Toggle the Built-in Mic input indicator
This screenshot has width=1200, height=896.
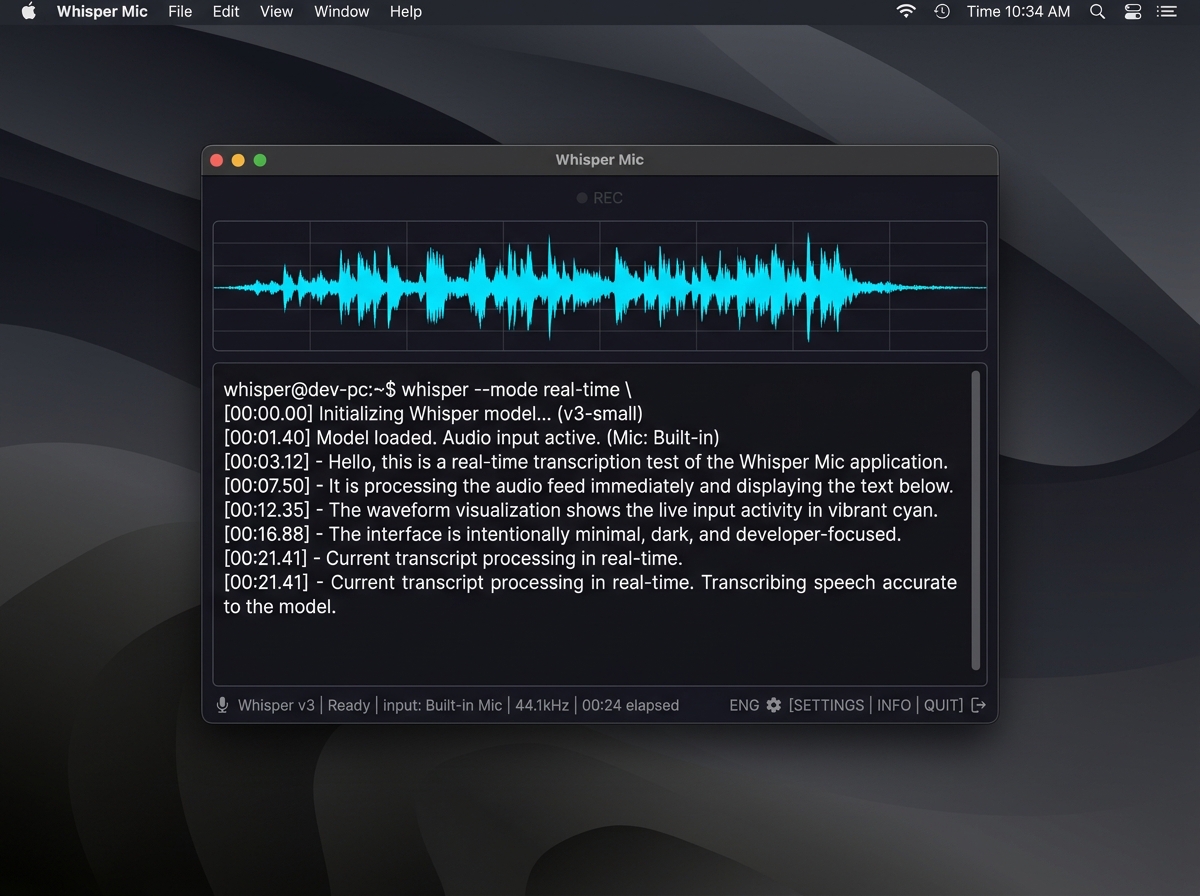click(443, 705)
